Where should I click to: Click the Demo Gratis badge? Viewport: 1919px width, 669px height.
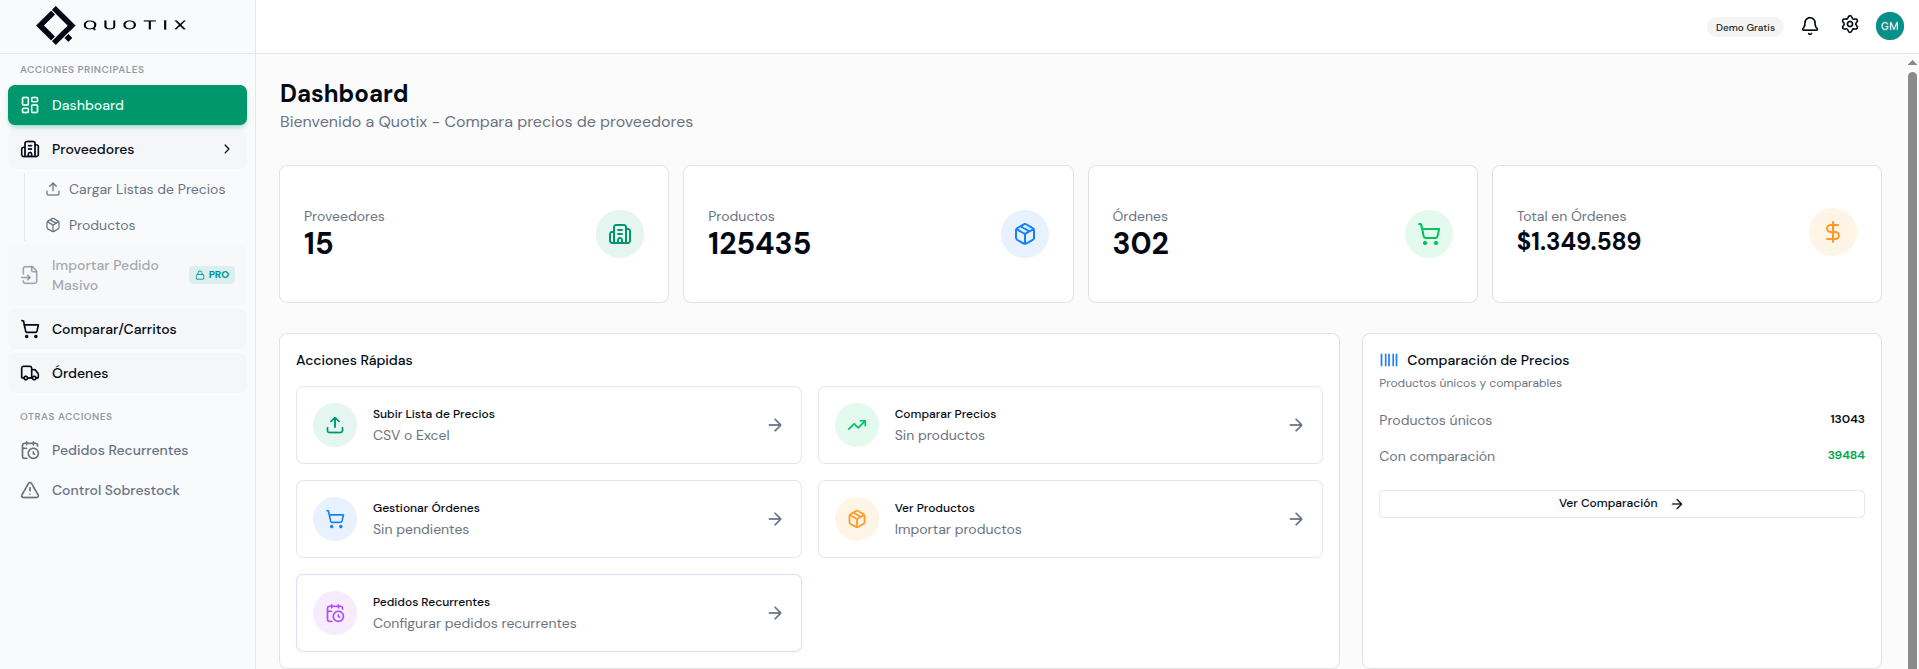tap(1744, 27)
